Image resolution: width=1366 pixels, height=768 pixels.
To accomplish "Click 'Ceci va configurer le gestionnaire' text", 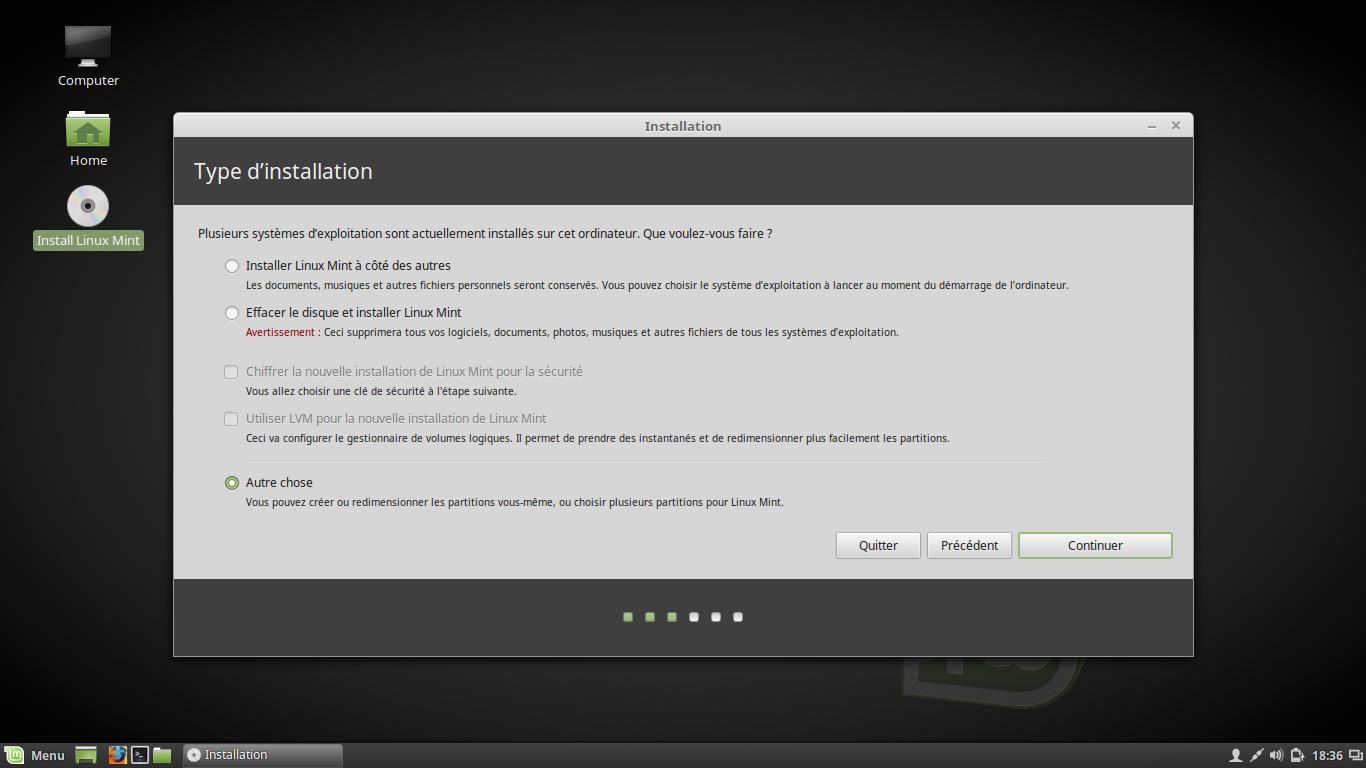I will point(598,438).
